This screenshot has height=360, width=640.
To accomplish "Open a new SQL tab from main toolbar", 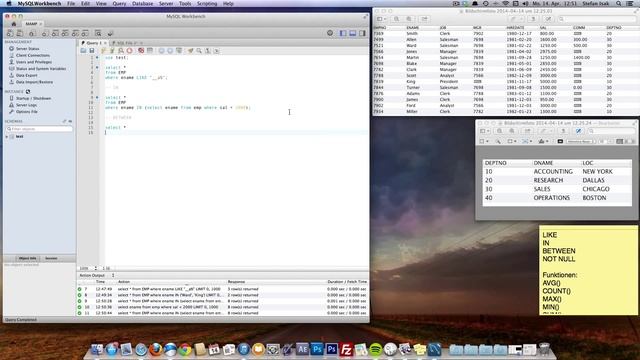I will [x=10, y=33].
